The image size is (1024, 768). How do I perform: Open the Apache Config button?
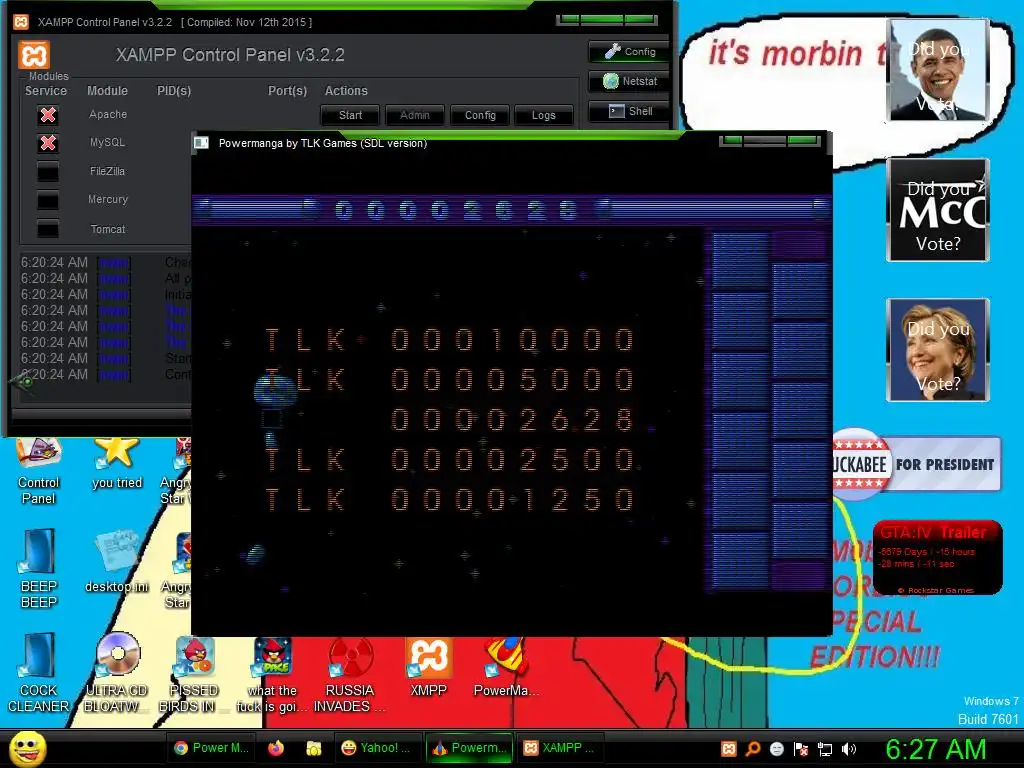pyautogui.click(x=480, y=115)
